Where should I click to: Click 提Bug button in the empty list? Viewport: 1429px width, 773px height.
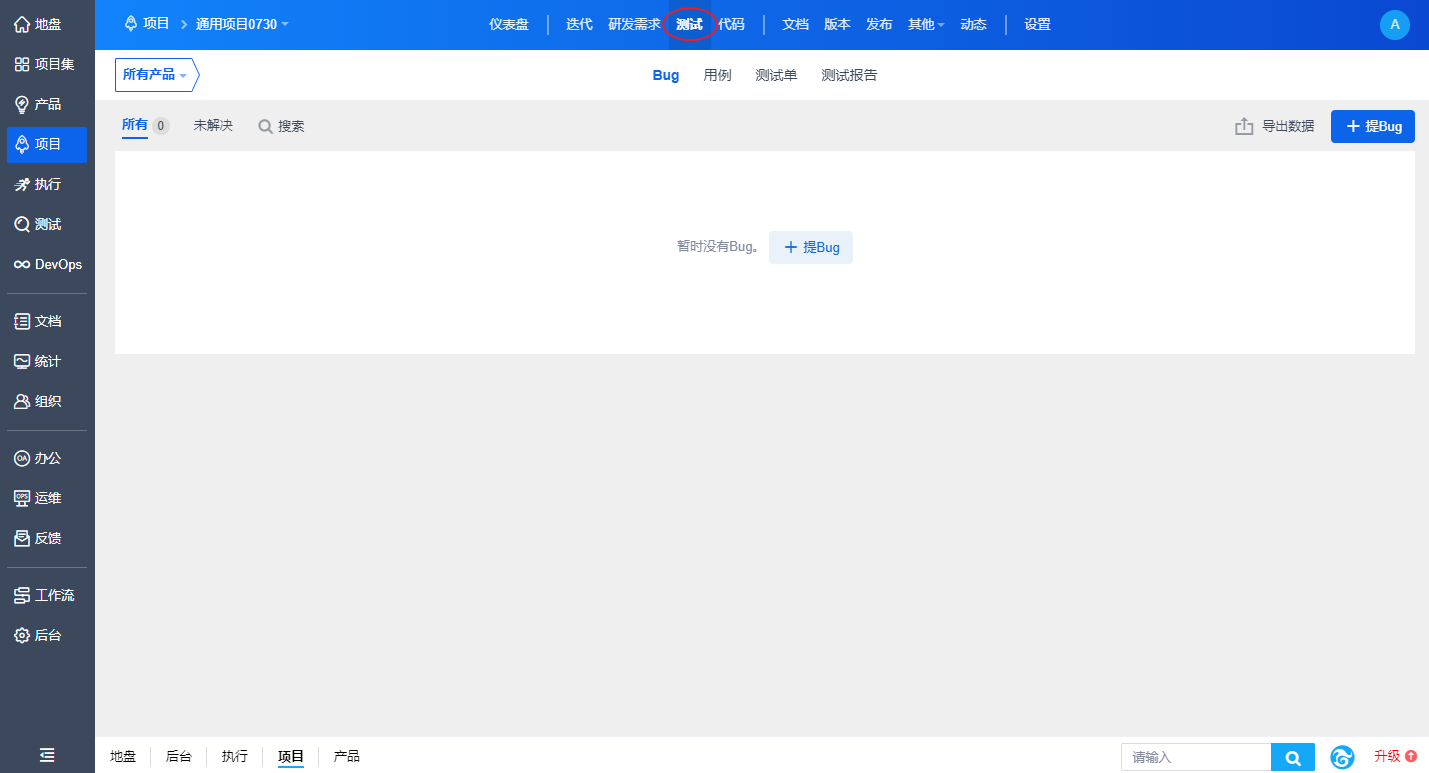tap(811, 247)
